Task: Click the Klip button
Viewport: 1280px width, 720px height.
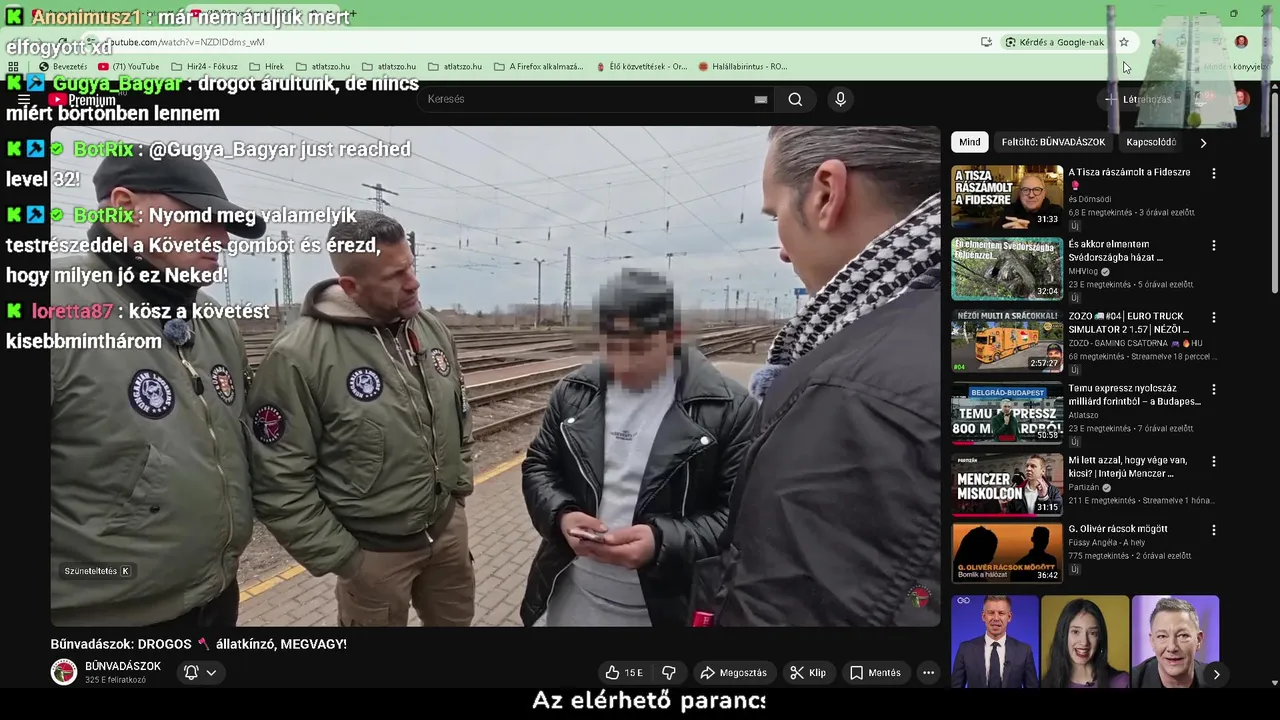Action: [808, 673]
